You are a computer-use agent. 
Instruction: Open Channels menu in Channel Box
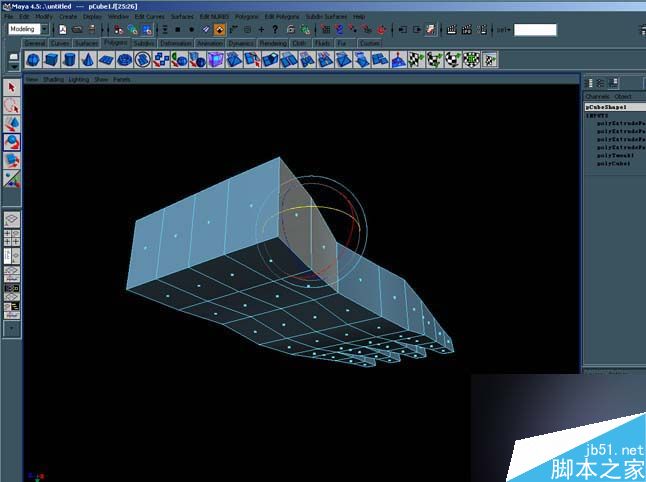pyautogui.click(x=597, y=96)
